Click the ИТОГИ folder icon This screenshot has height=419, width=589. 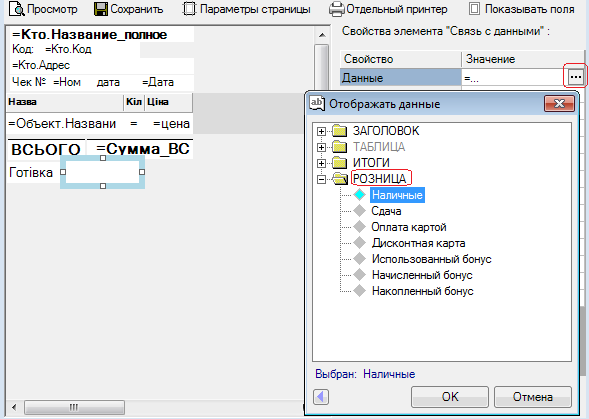coord(340,163)
